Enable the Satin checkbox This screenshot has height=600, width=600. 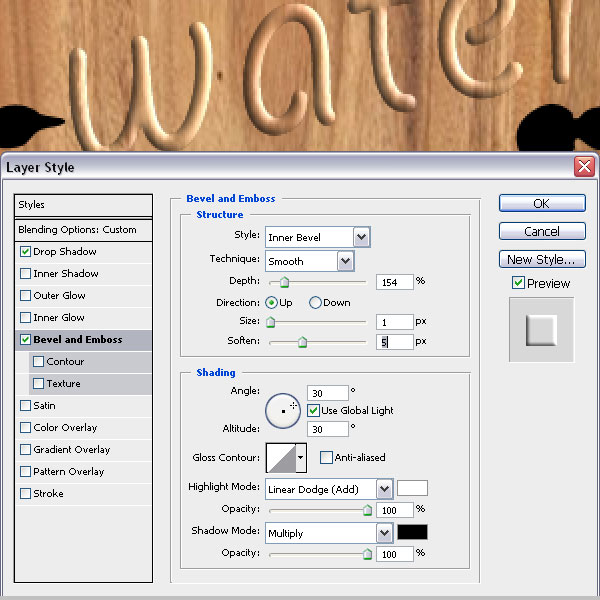click(25, 406)
